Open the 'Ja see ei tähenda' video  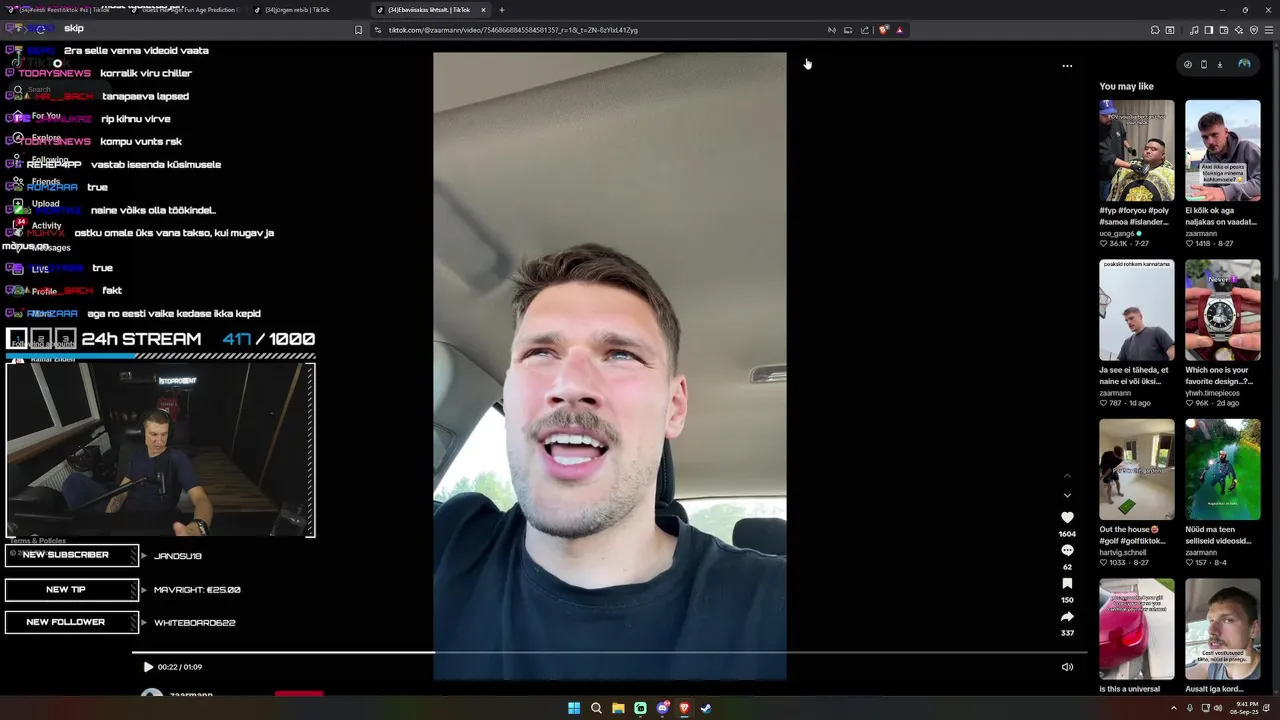pos(1137,310)
